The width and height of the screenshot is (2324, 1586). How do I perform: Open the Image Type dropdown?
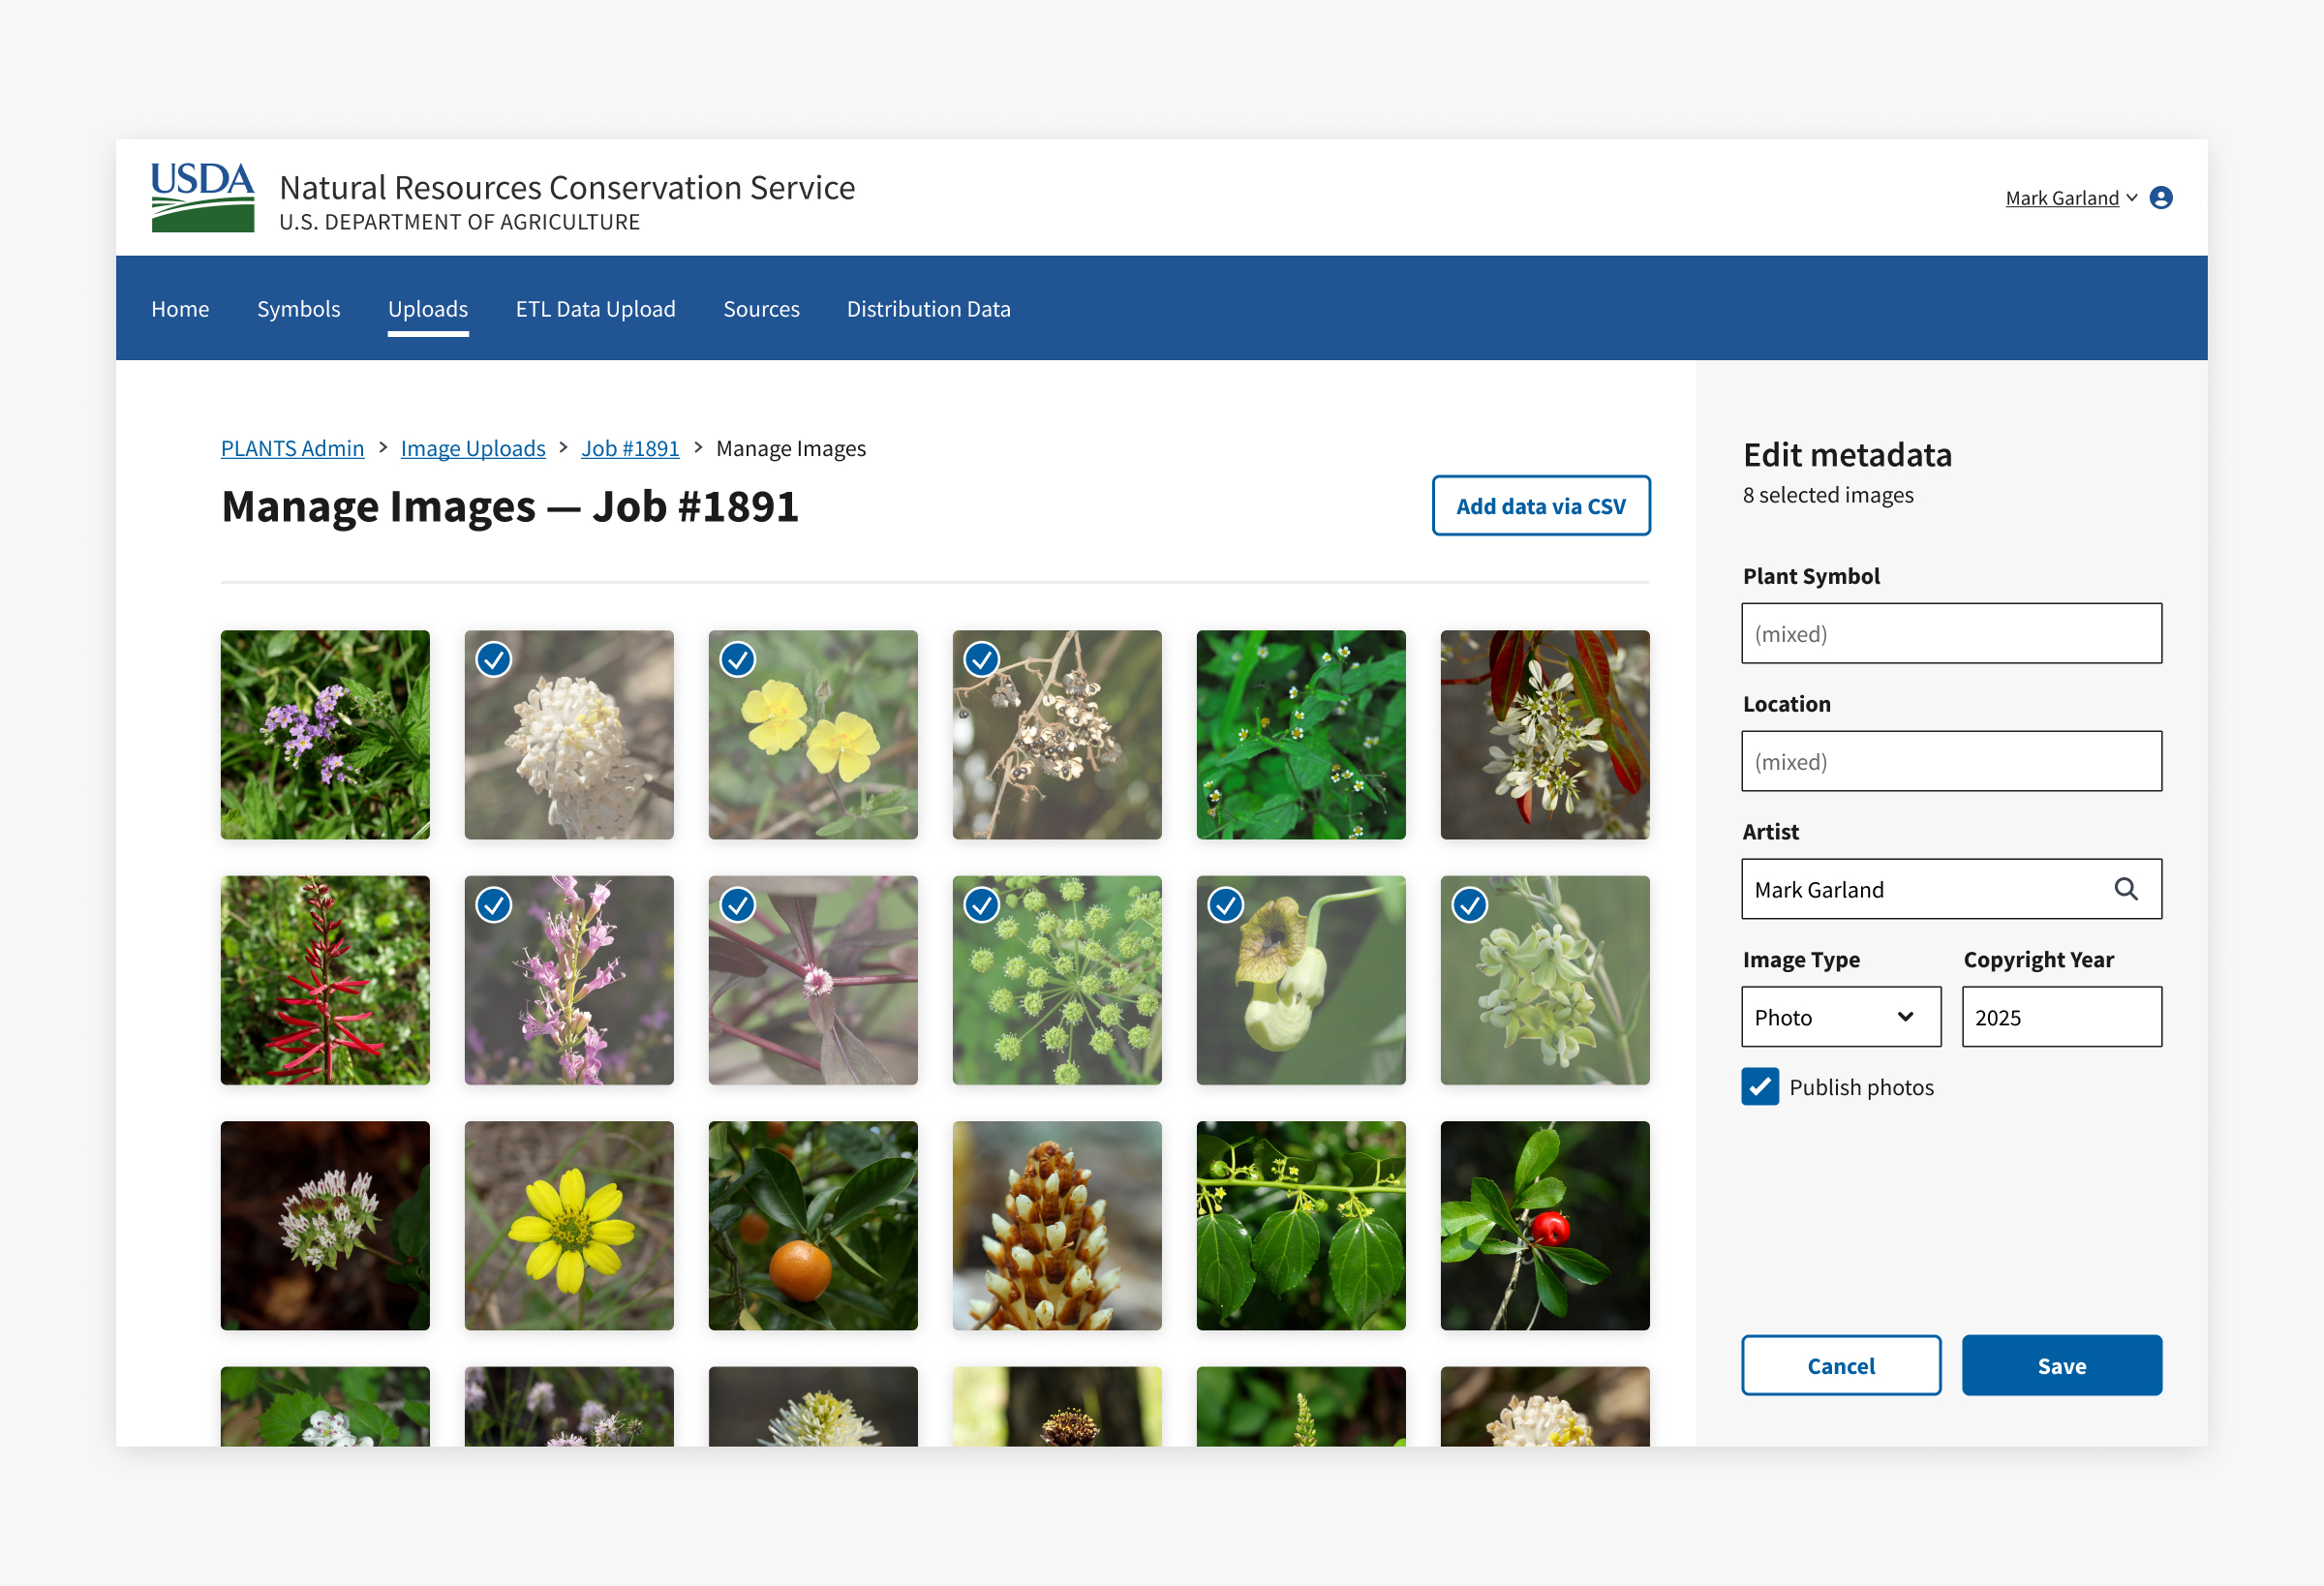(x=1840, y=1017)
